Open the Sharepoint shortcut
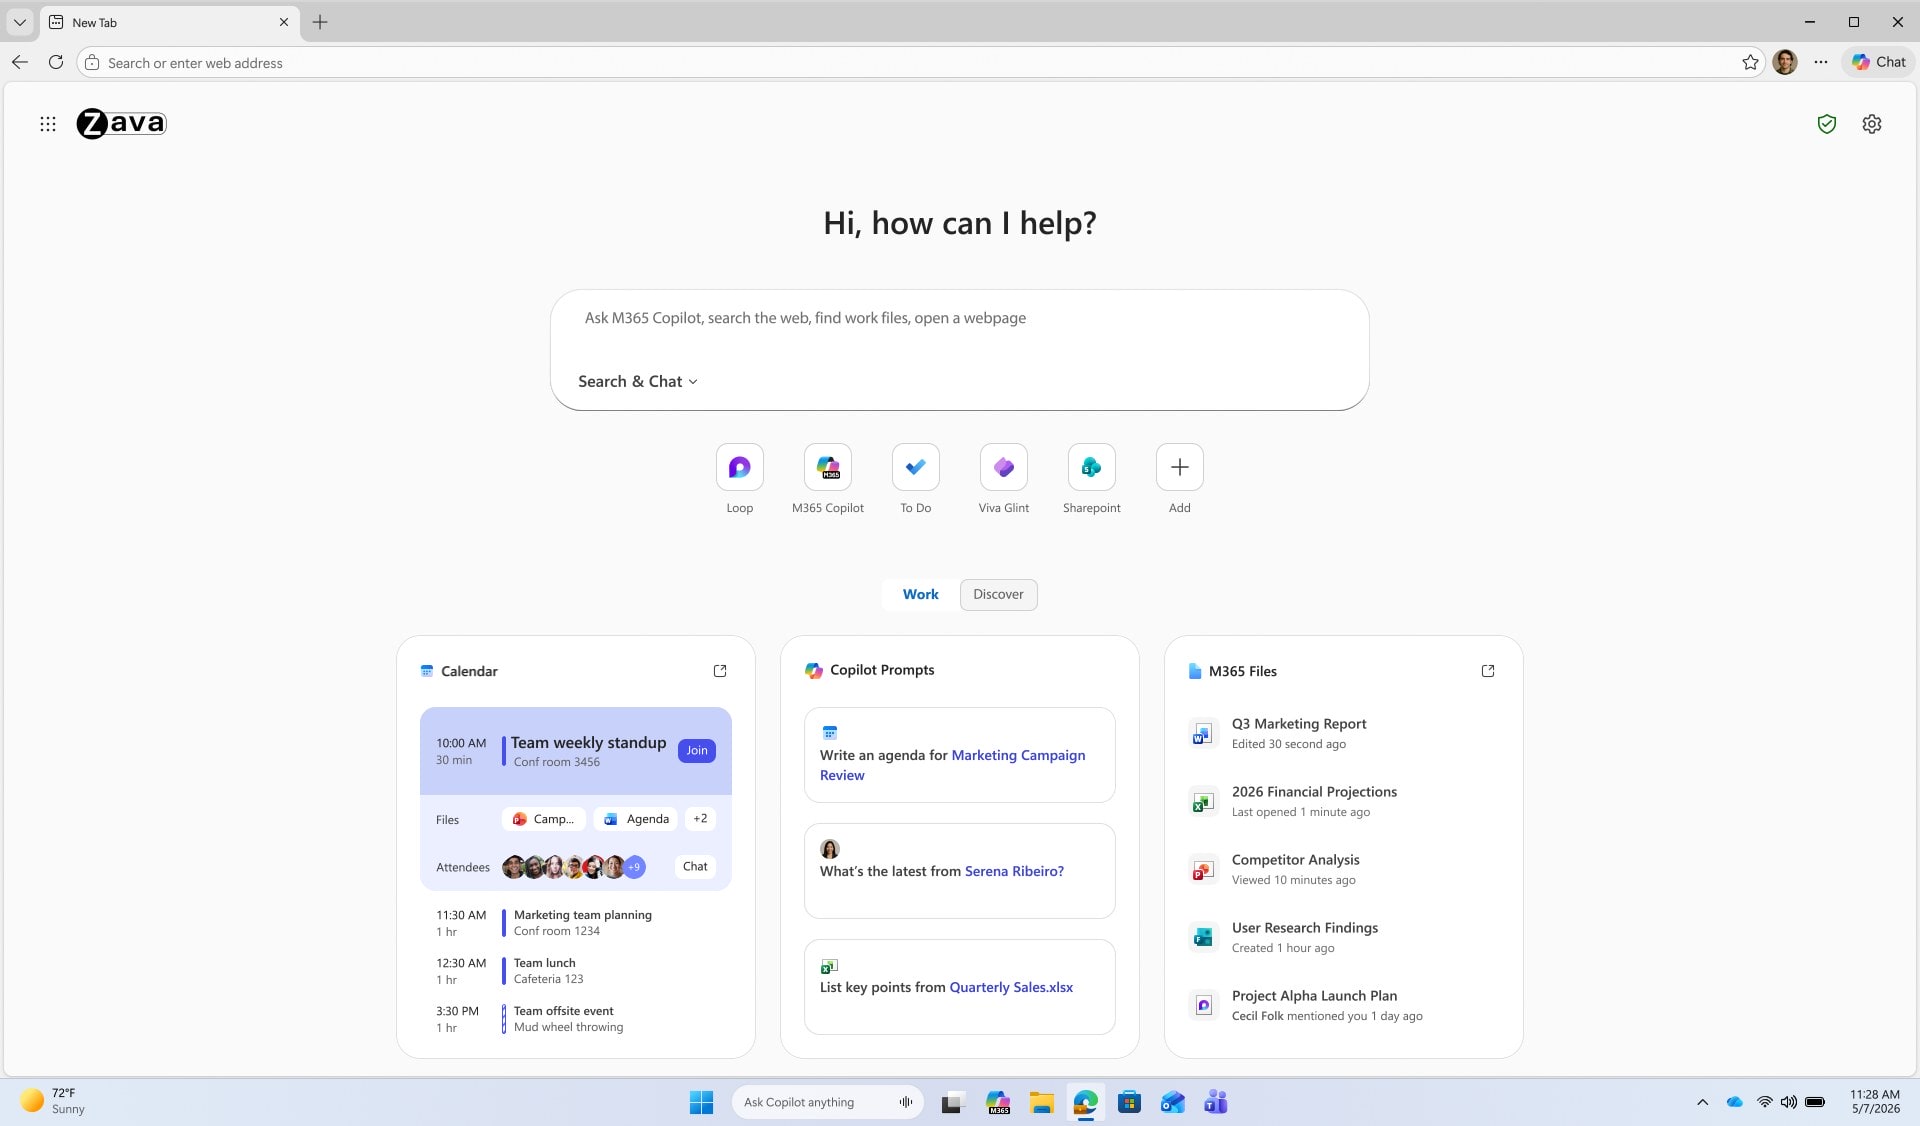 click(1092, 467)
